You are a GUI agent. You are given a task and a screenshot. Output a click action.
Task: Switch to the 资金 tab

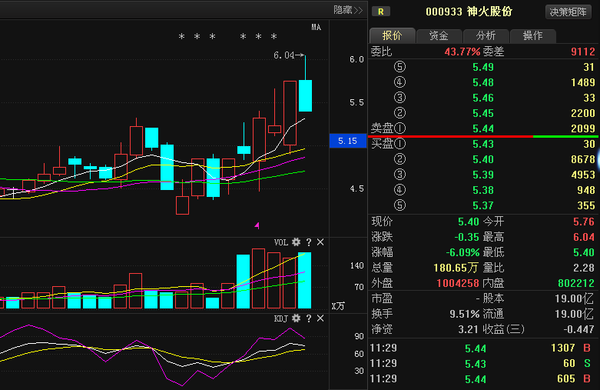click(439, 36)
